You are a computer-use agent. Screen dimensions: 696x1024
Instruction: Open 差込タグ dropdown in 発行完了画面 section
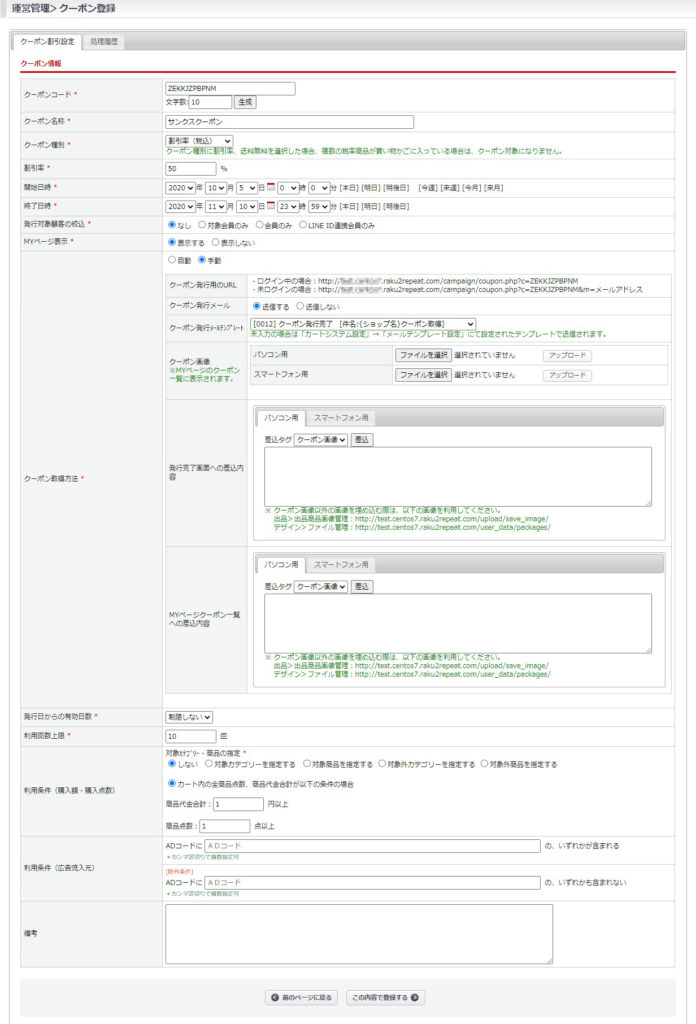[x=321, y=440]
